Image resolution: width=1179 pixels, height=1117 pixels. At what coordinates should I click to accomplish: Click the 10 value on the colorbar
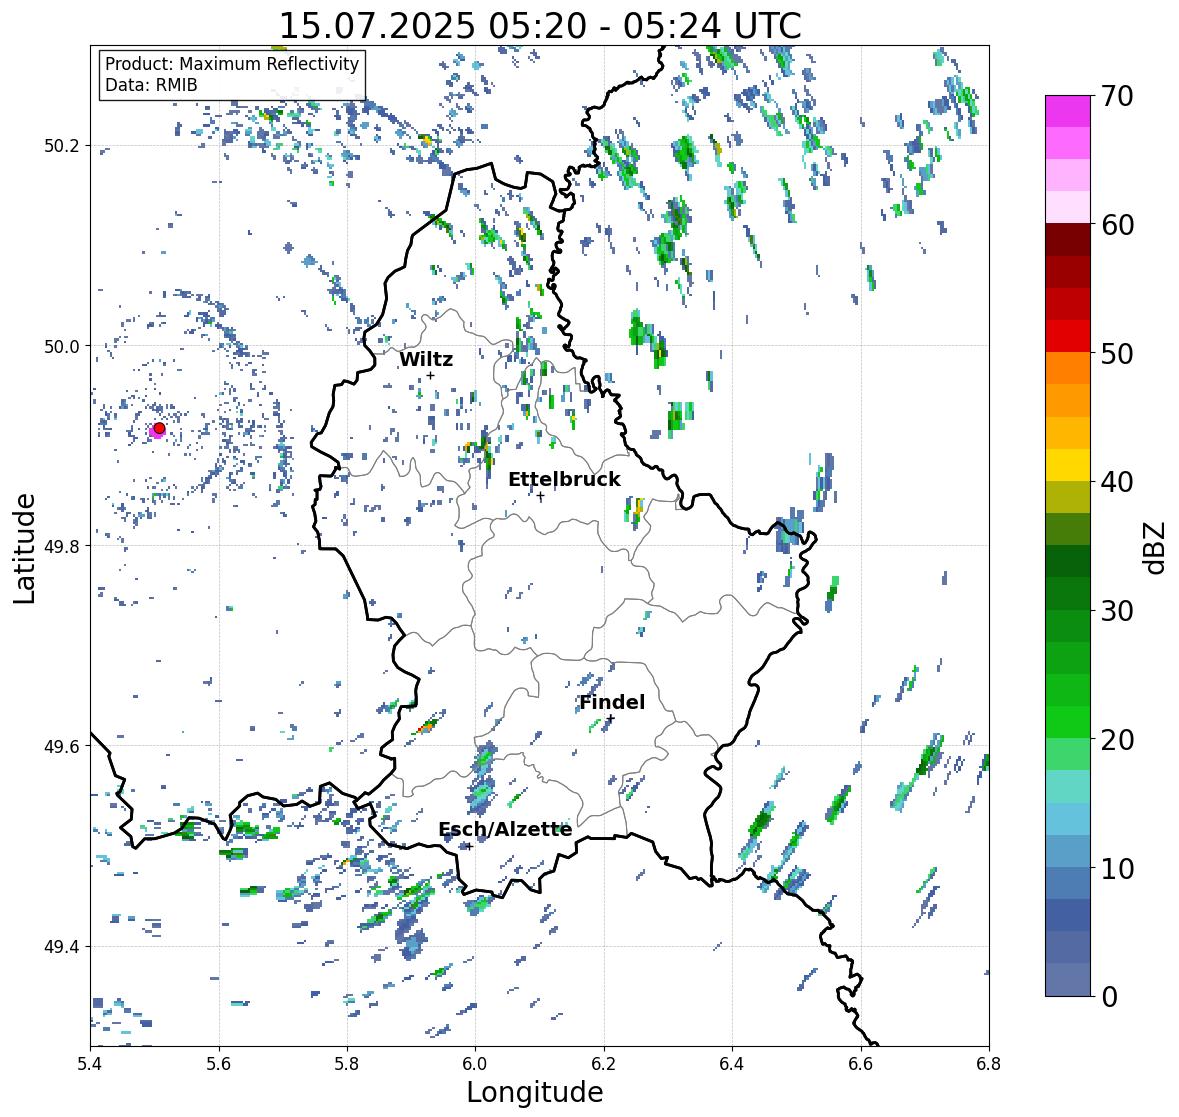pos(1117,868)
